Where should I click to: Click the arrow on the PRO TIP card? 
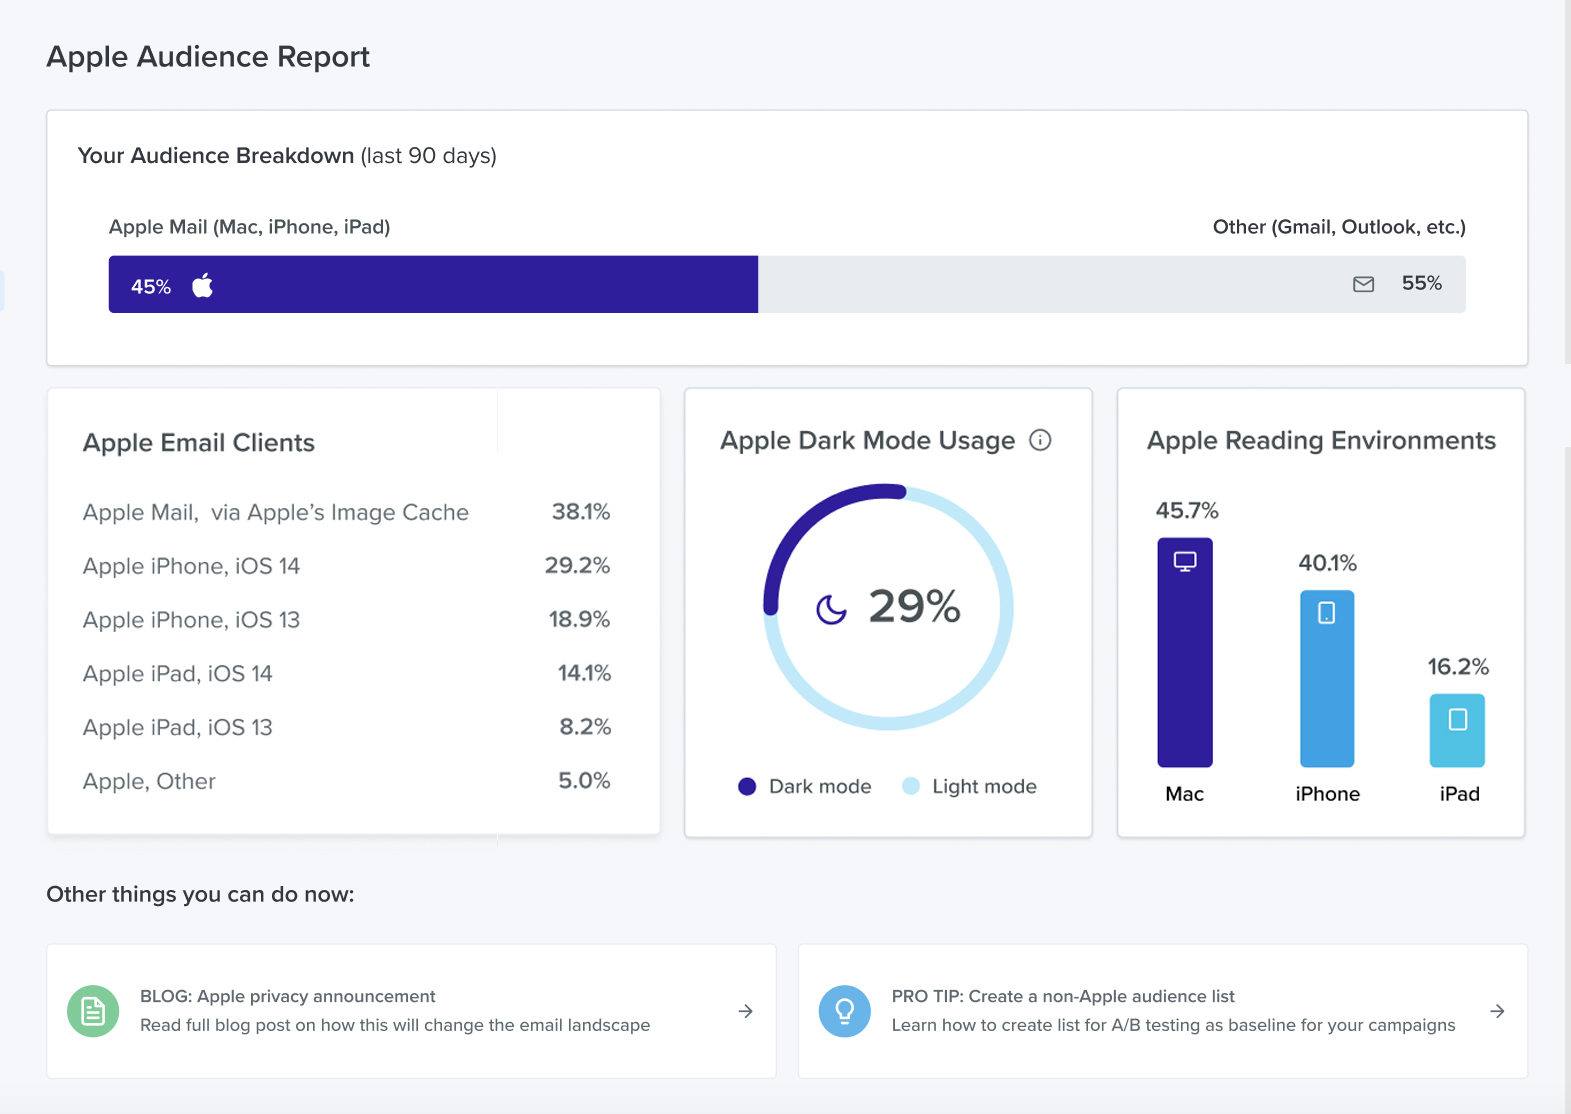[x=1497, y=1011]
